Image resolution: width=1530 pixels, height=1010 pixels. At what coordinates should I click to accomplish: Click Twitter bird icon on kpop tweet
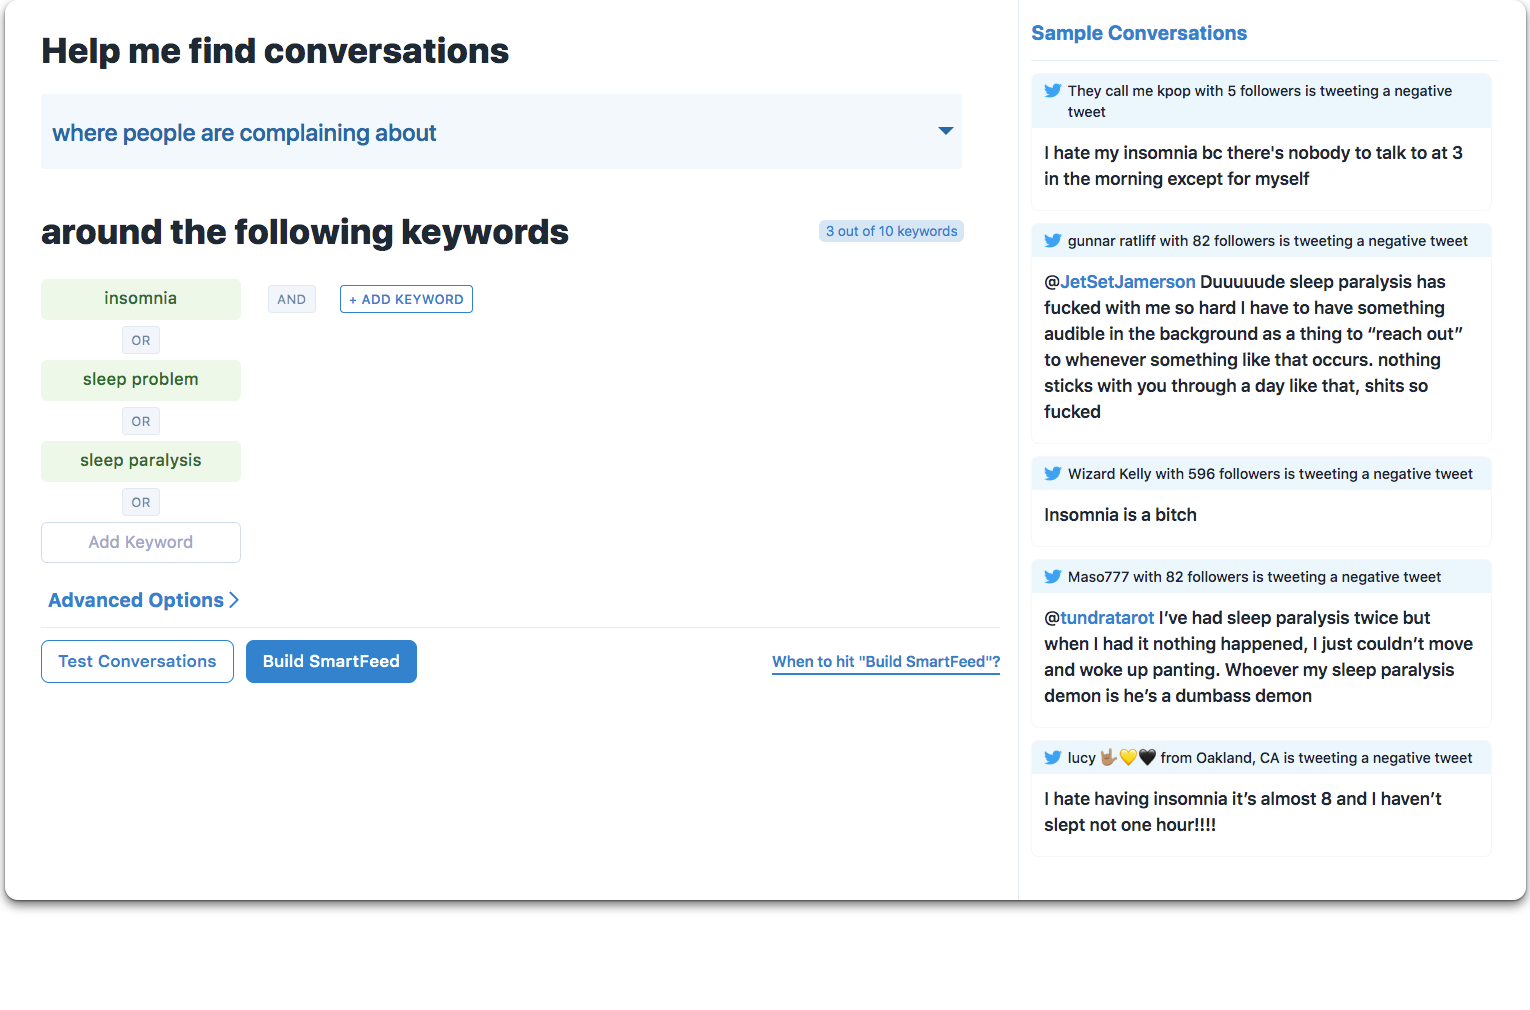(1053, 90)
